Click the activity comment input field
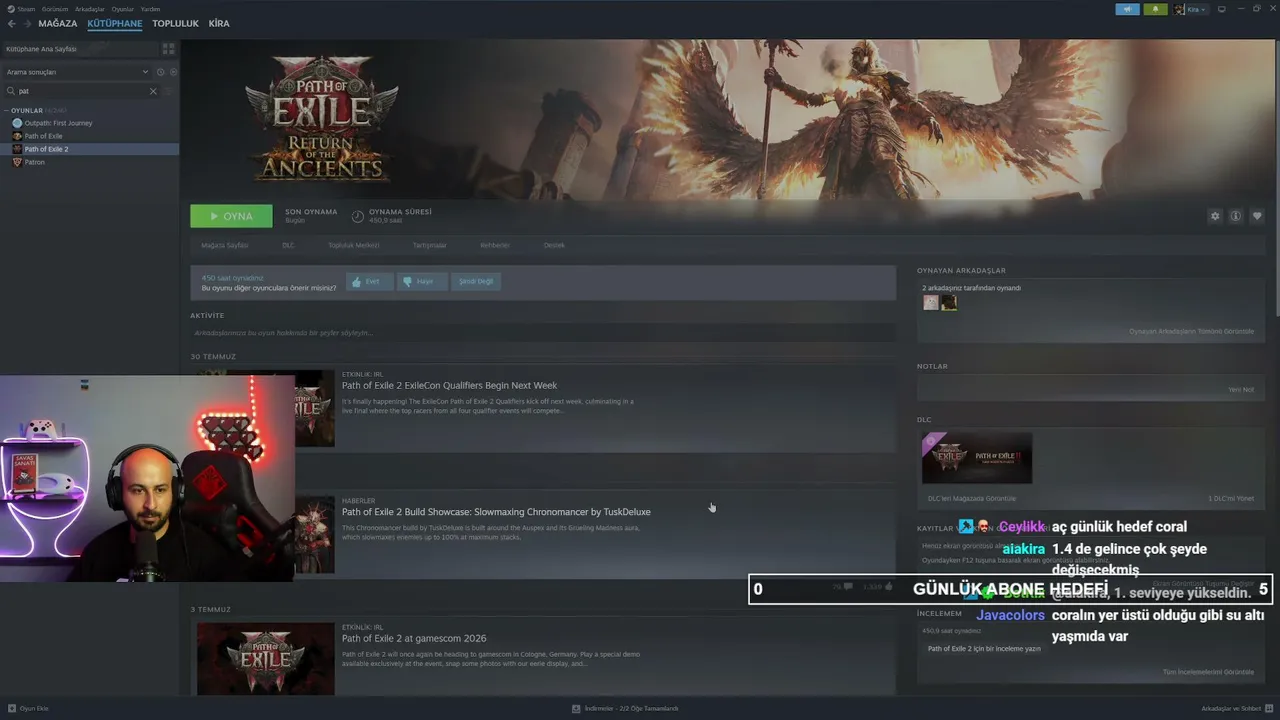 click(543, 333)
